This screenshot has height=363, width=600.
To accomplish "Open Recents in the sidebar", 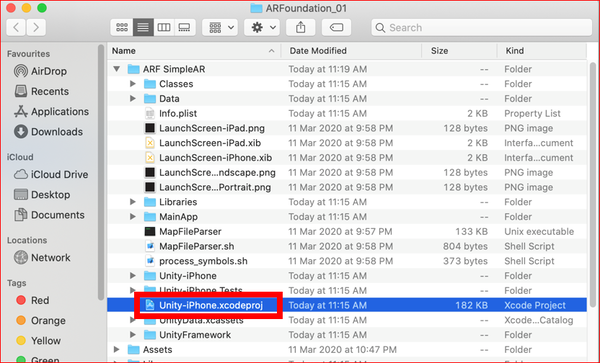I will 41,91.
